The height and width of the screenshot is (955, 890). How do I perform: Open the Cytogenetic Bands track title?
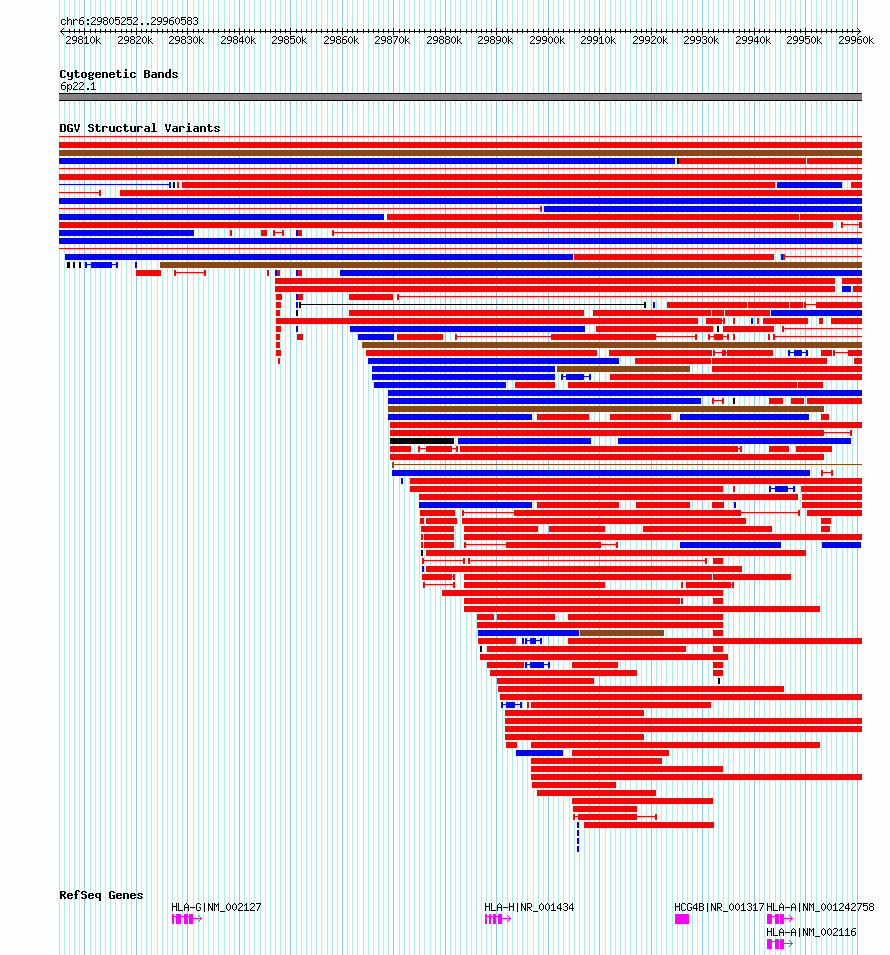[x=119, y=74]
